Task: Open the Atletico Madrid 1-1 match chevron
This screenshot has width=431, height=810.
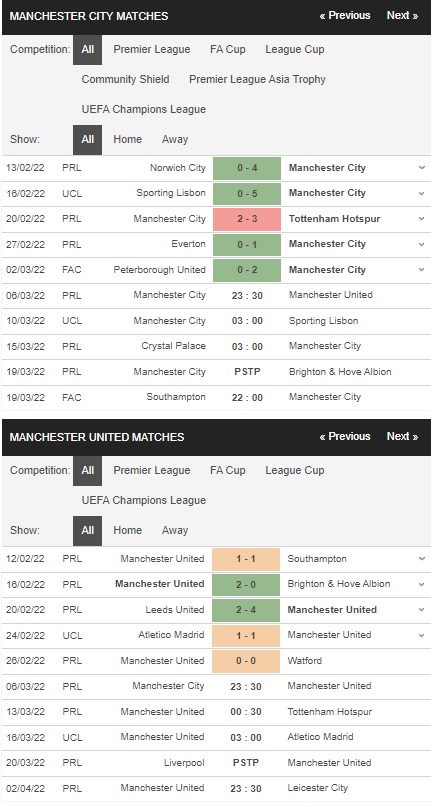Action: point(422,635)
